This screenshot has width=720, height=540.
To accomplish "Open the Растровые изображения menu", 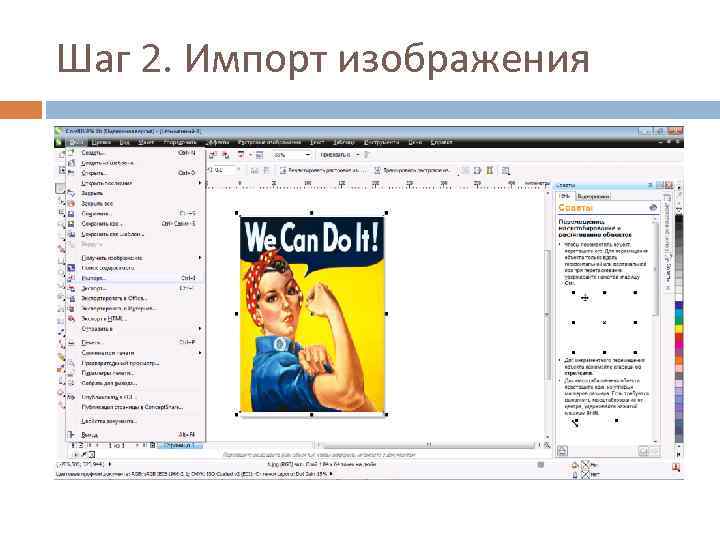I will pyautogui.click(x=270, y=143).
